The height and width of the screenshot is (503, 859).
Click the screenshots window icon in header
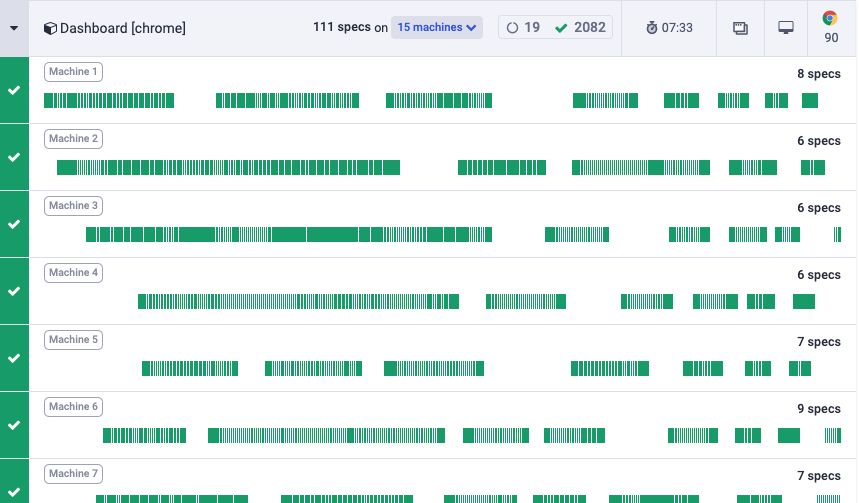(741, 28)
